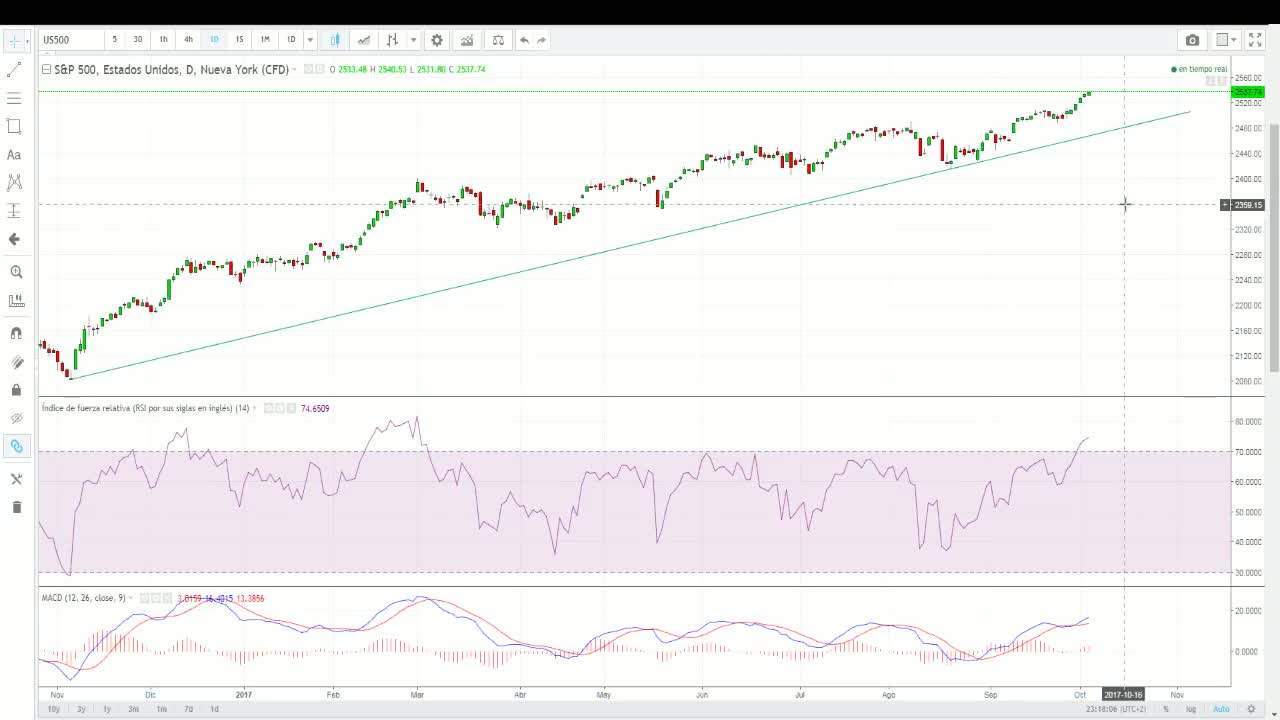Set range to 1m
The height and width of the screenshot is (720, 1280).
pos(161,709)
